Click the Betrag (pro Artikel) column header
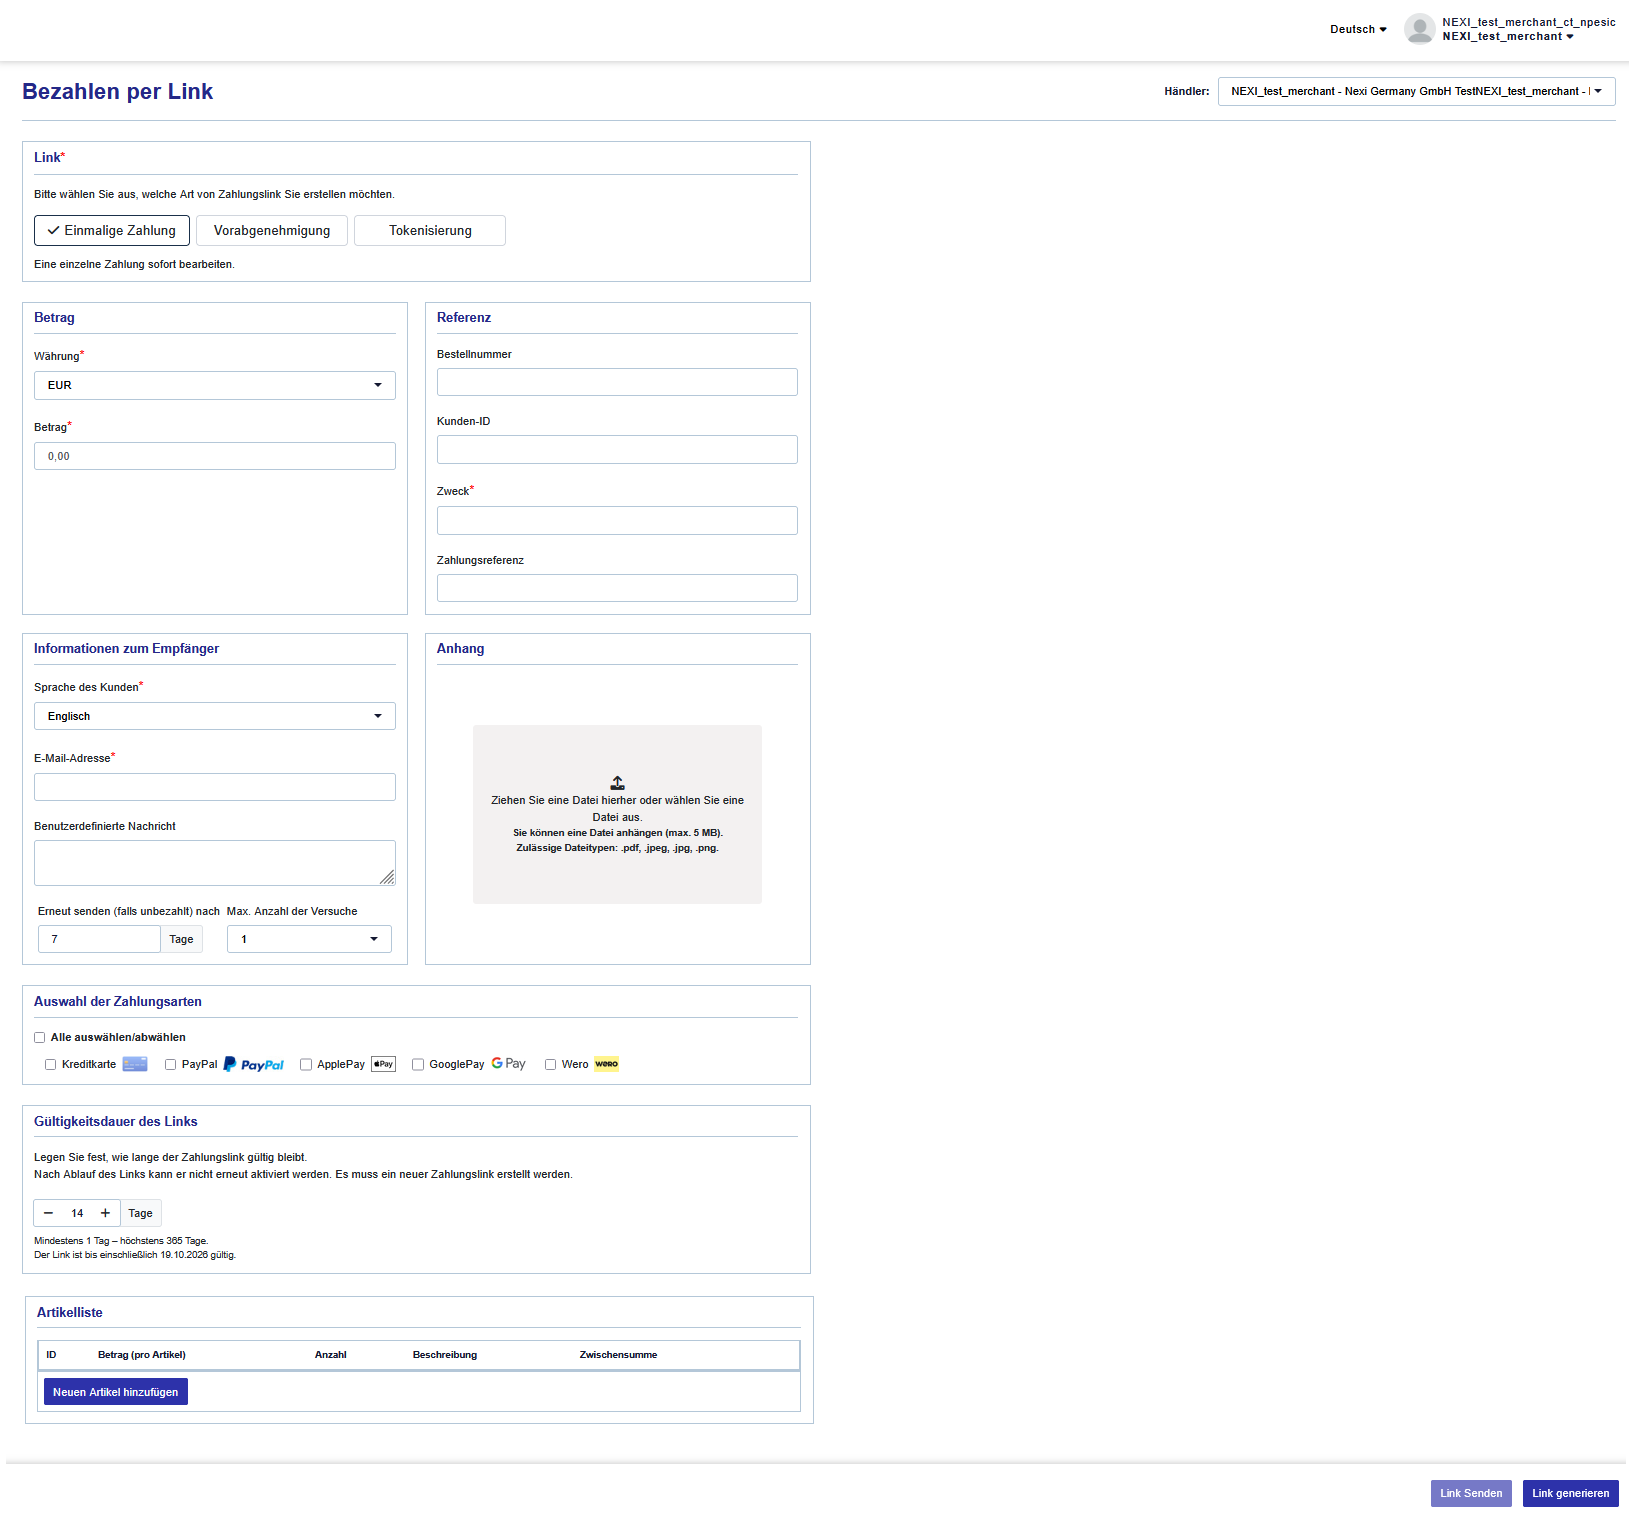 click(x=142, y=1355)
